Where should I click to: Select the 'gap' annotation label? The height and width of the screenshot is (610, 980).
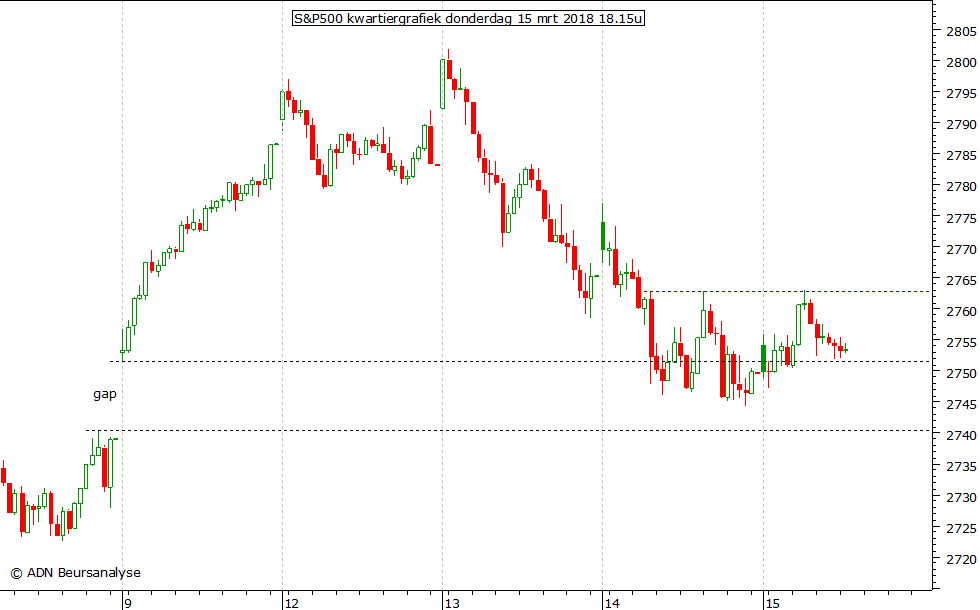[x=105, y=394]
